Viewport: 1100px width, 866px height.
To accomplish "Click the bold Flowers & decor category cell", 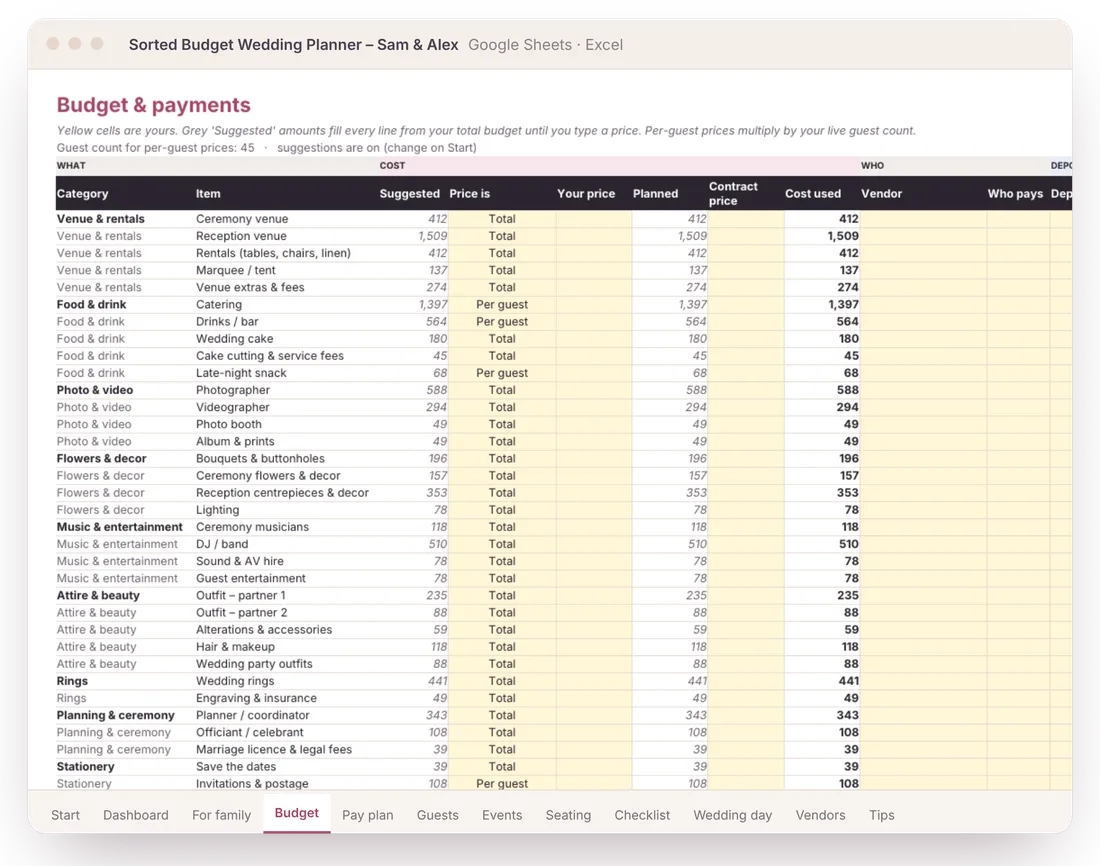I will (x=102, y=458).
